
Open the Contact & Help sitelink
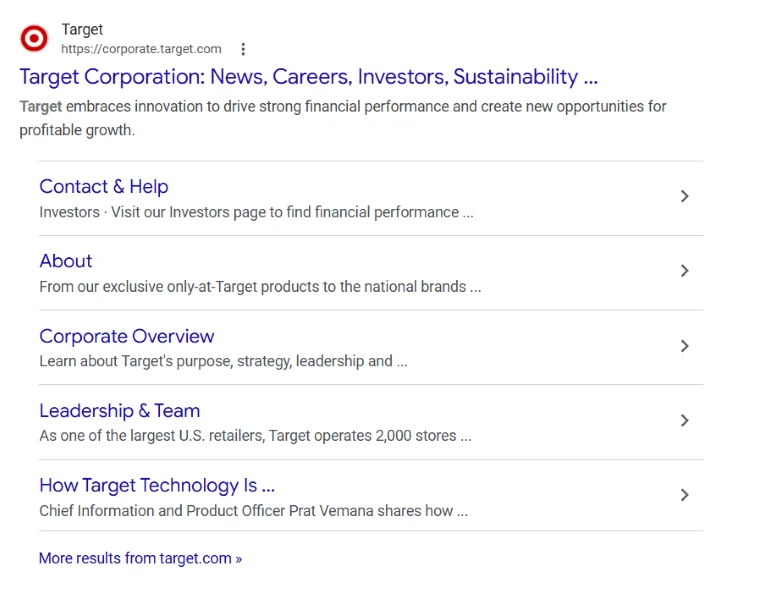(x=104, y=186)
